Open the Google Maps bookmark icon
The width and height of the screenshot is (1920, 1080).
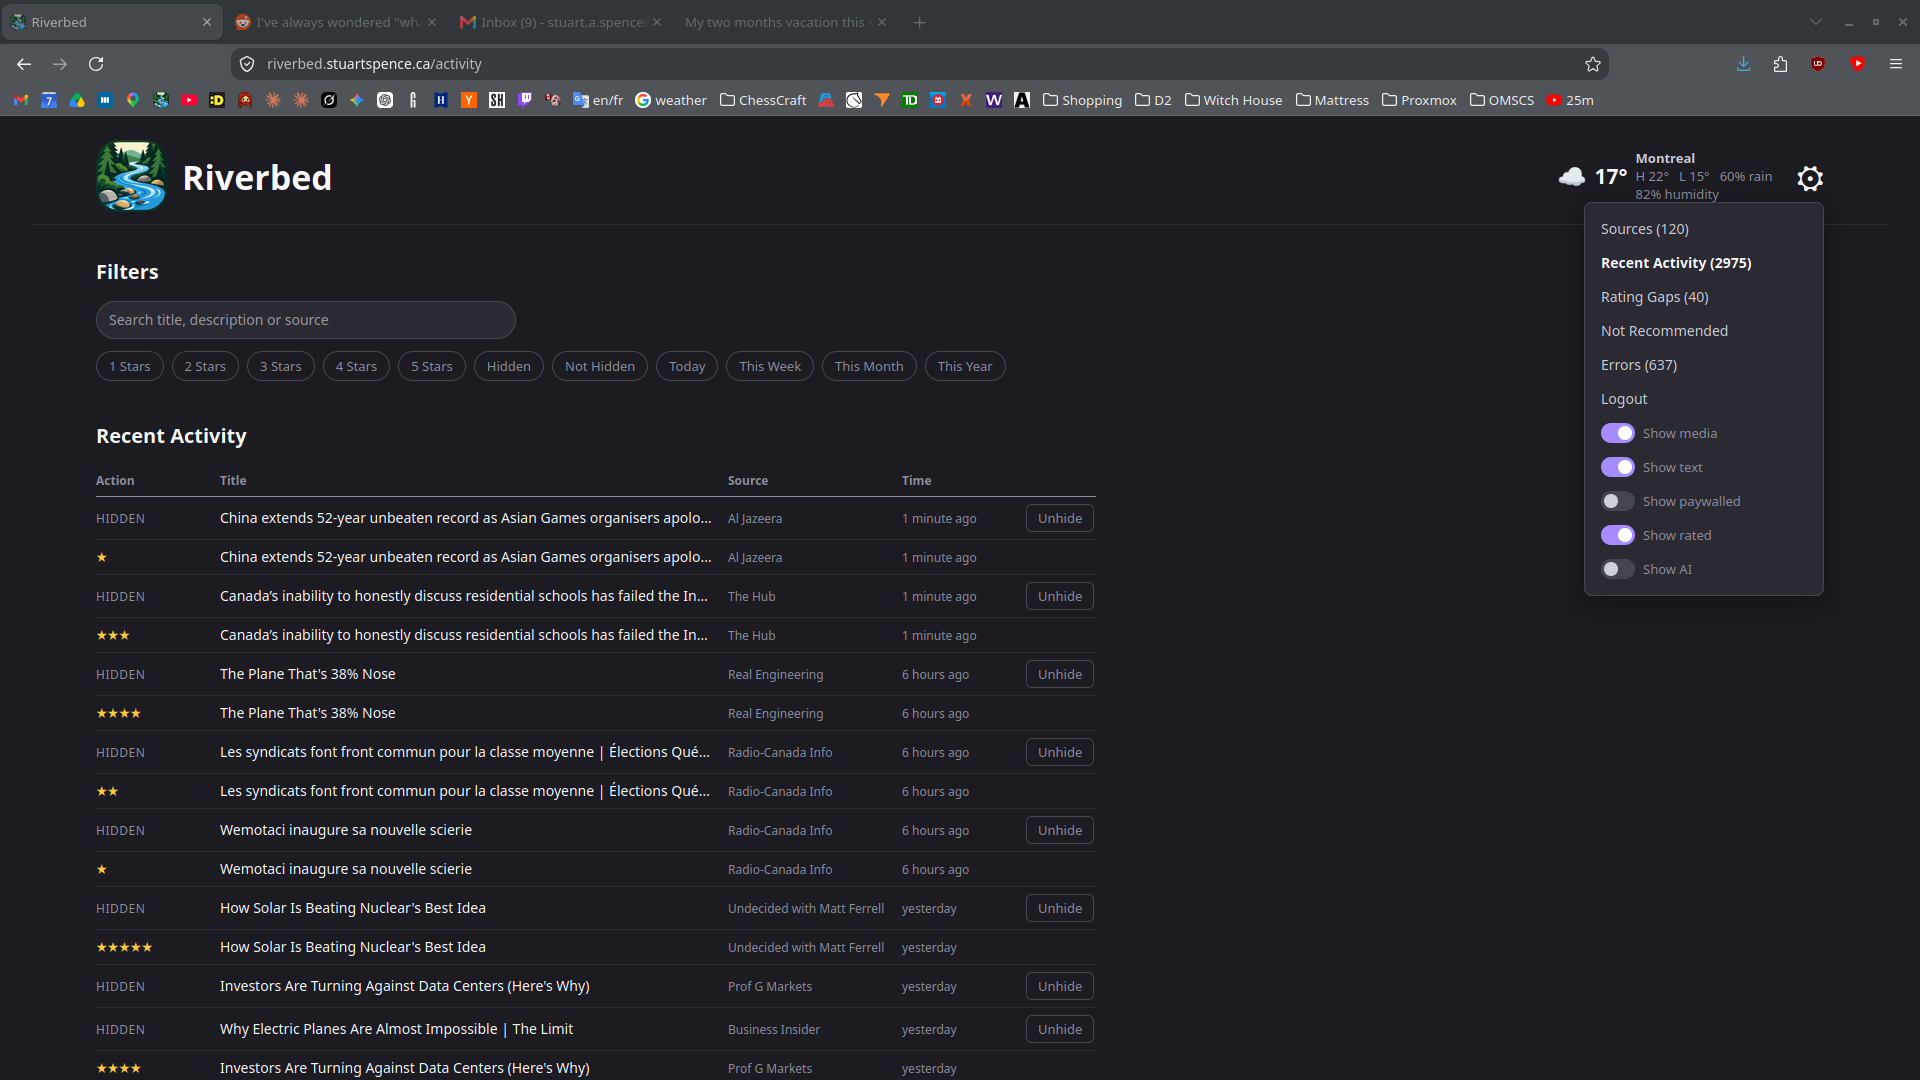point(133,100)
